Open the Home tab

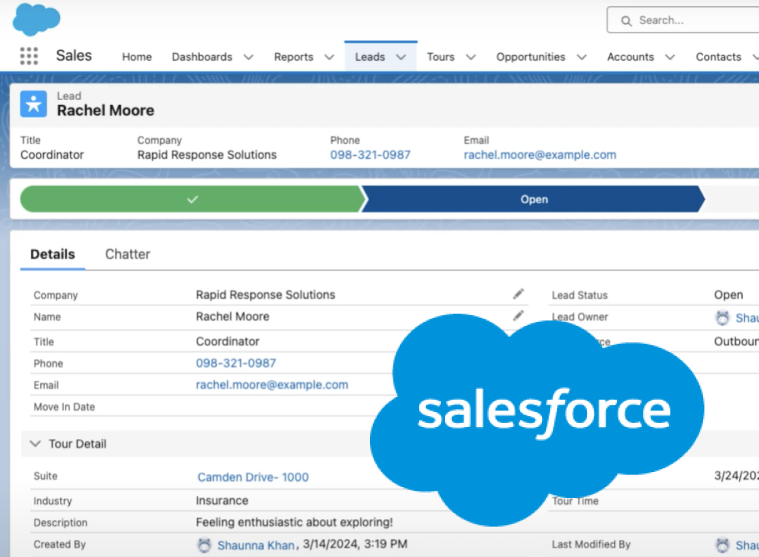(137, 57)
